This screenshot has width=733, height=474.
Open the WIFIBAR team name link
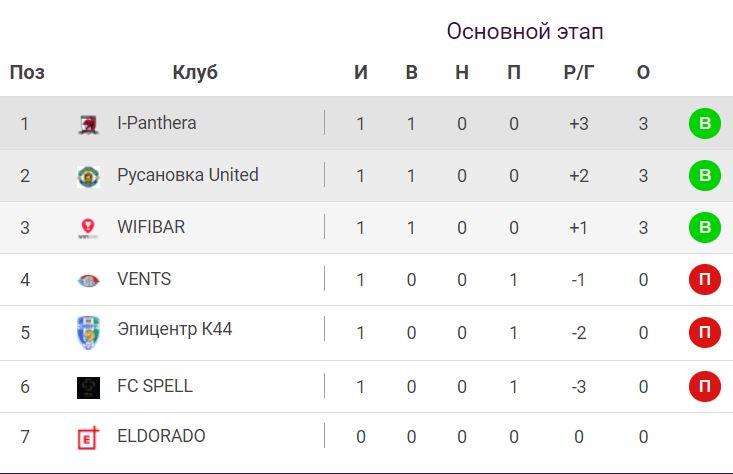(151, 227)
